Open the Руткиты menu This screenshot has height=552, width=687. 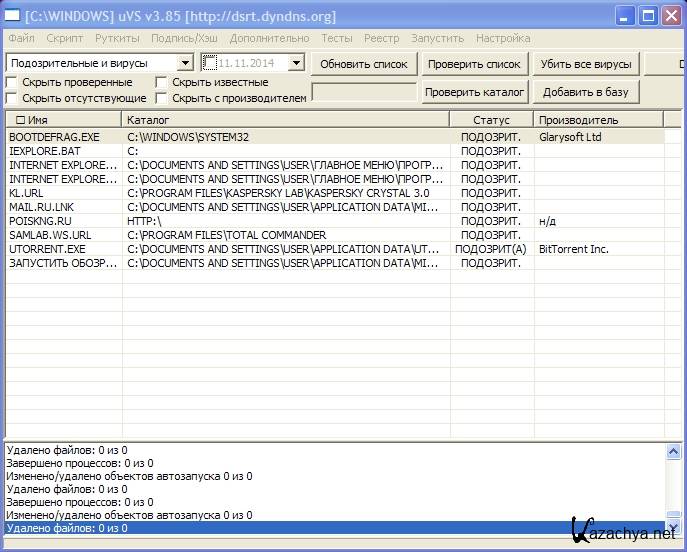(117, 38)
